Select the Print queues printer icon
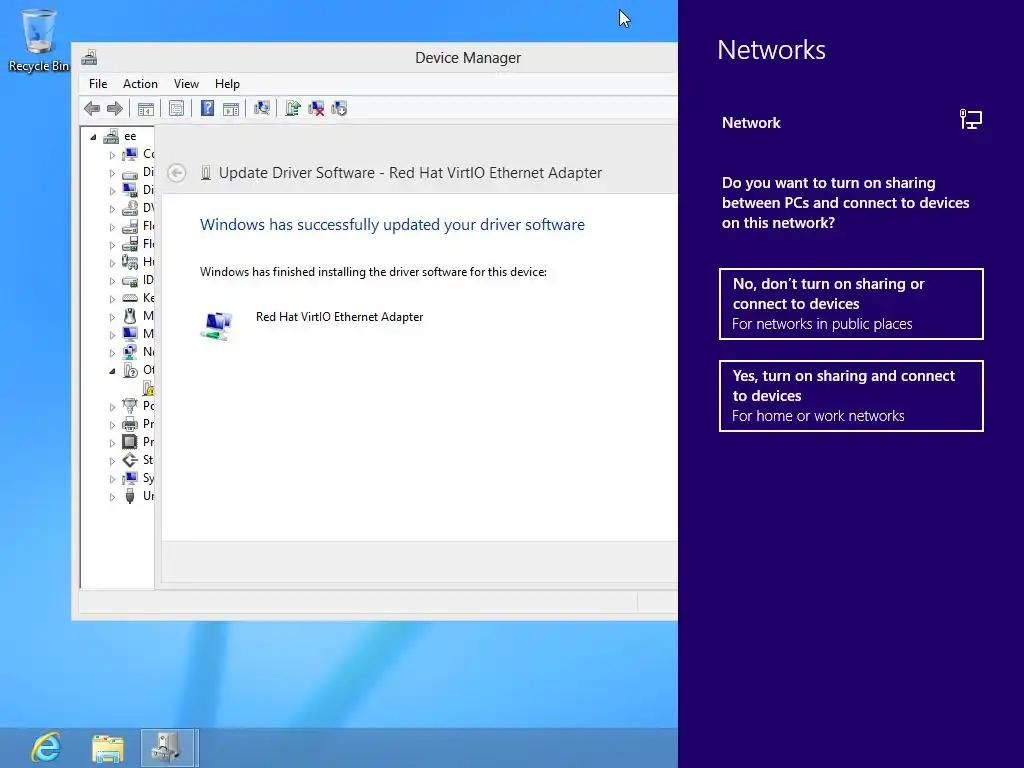Image resolution: width=1024 pixels, height=768 pixels. point(130,424)
